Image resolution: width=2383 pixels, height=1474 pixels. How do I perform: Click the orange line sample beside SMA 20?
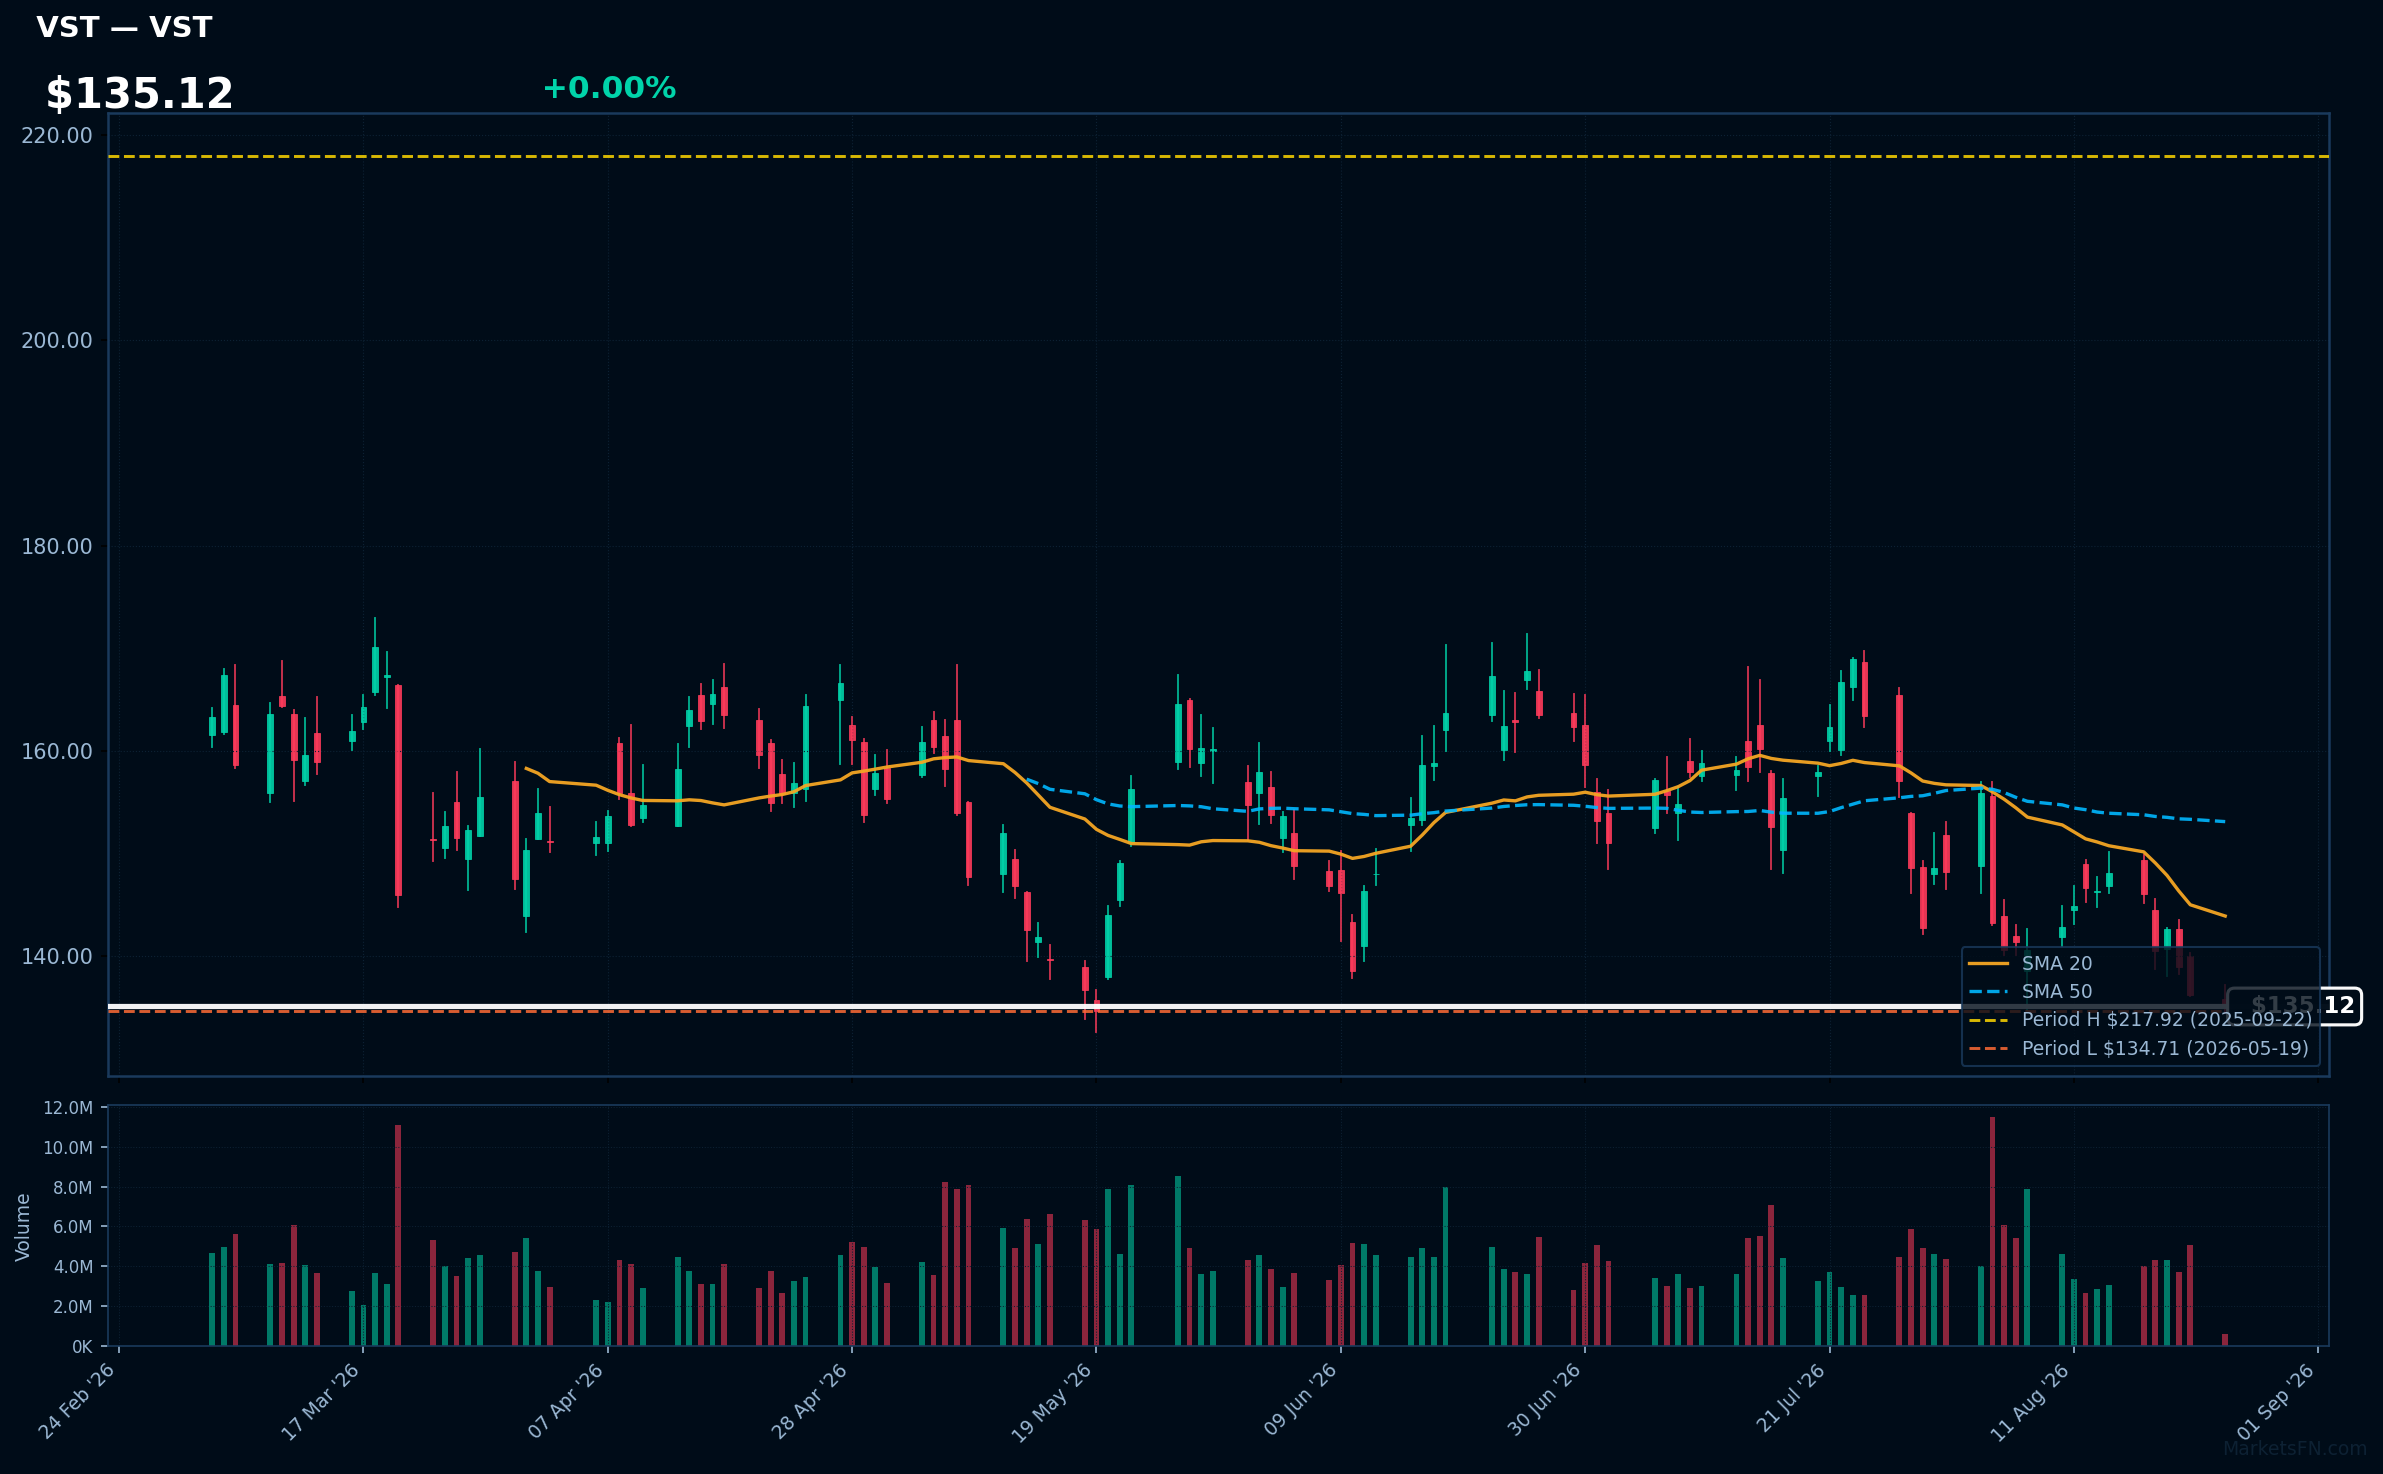tap(1989, 964)
